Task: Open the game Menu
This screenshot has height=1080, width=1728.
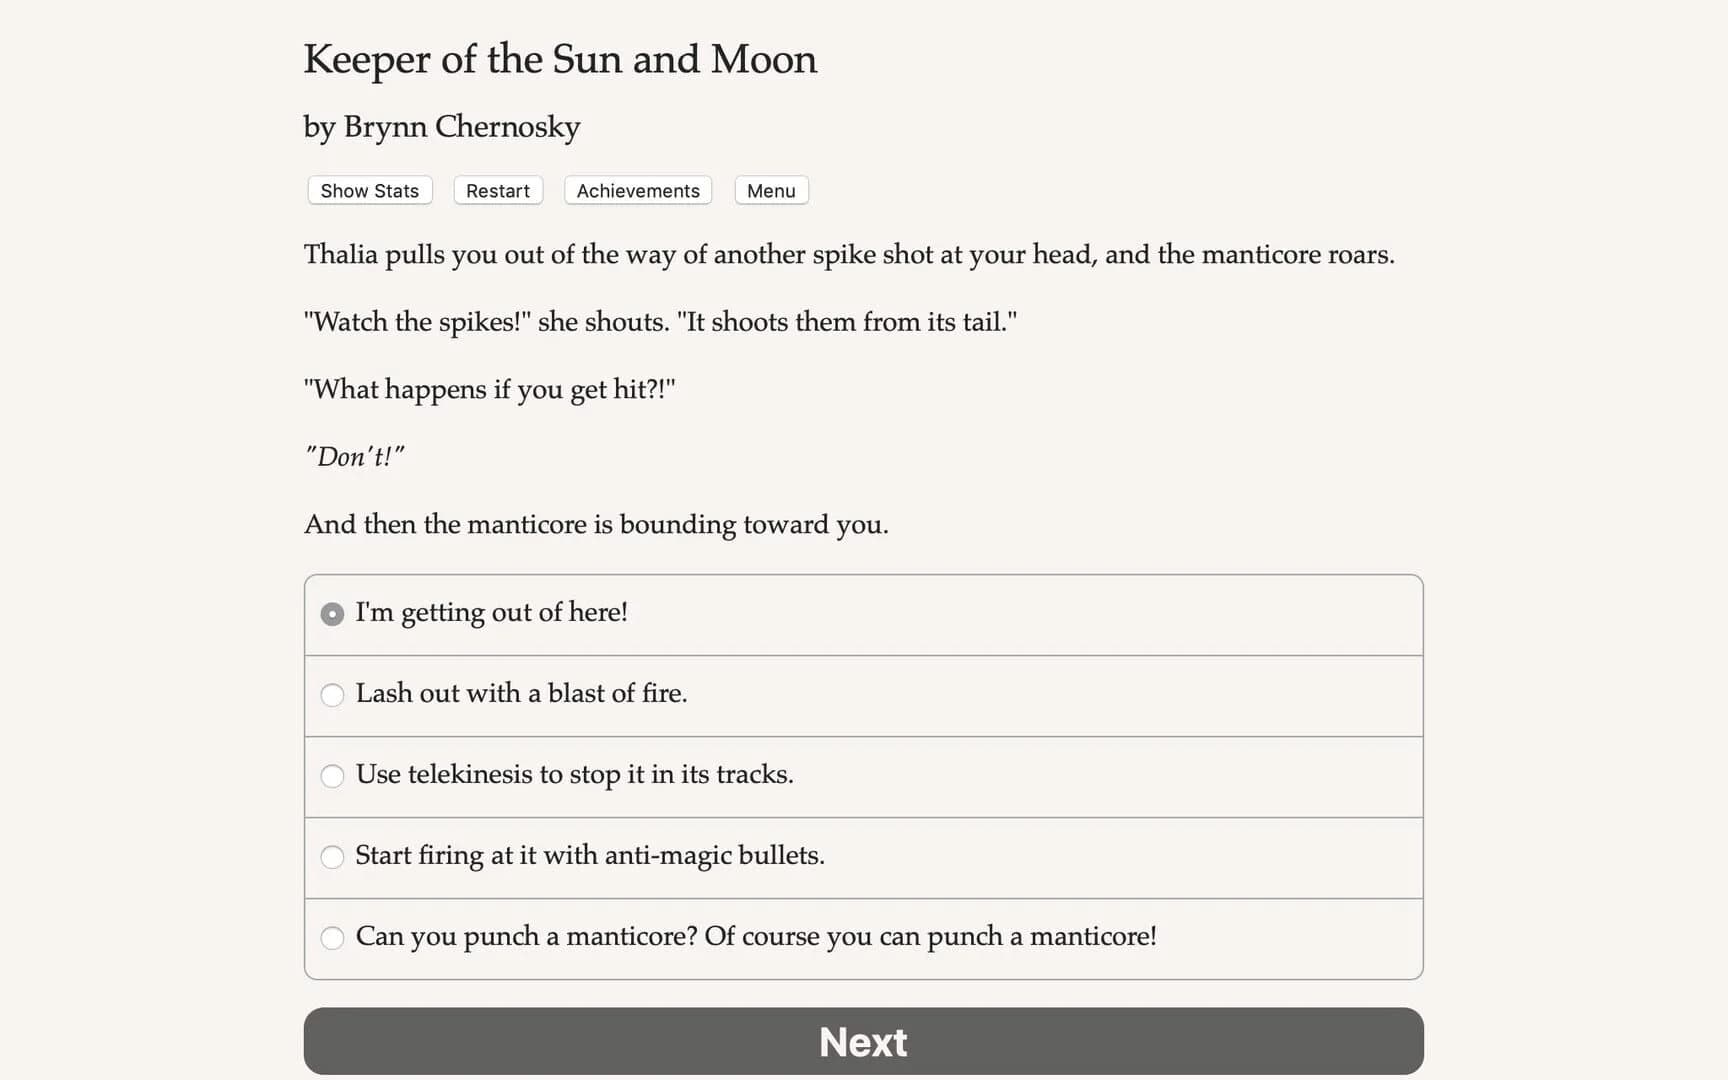Action: (770, 190)
